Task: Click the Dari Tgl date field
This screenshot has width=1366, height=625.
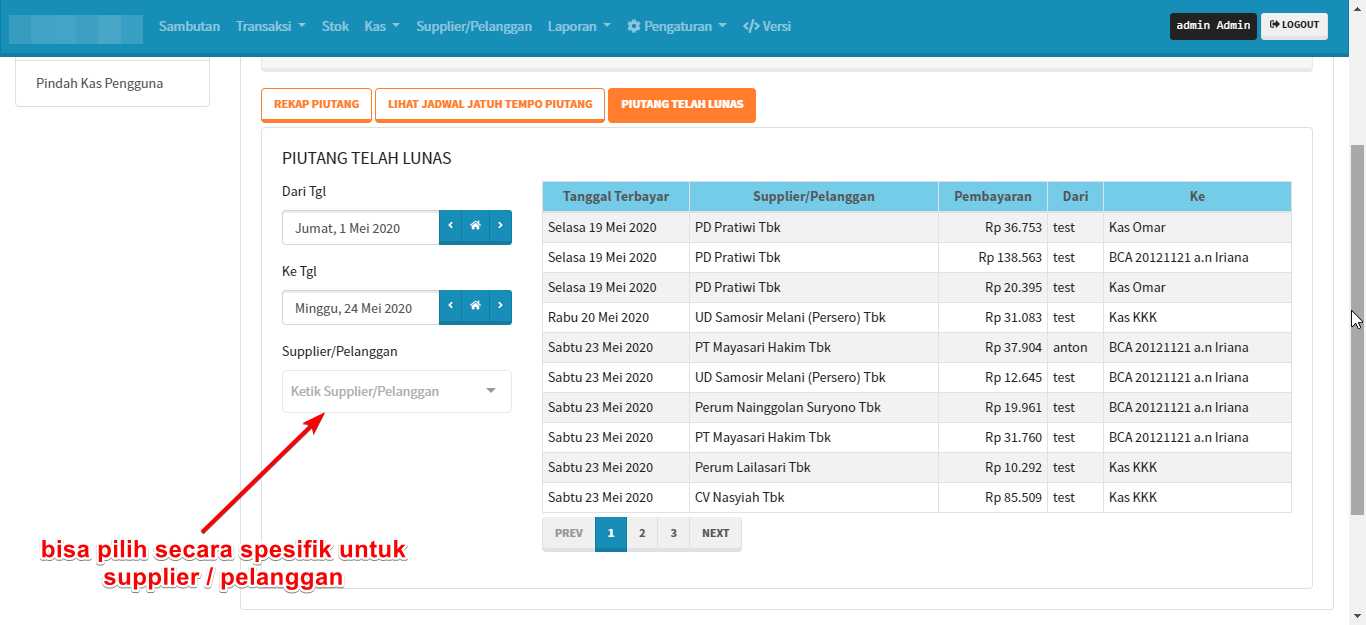Action: tap(360, 228)
